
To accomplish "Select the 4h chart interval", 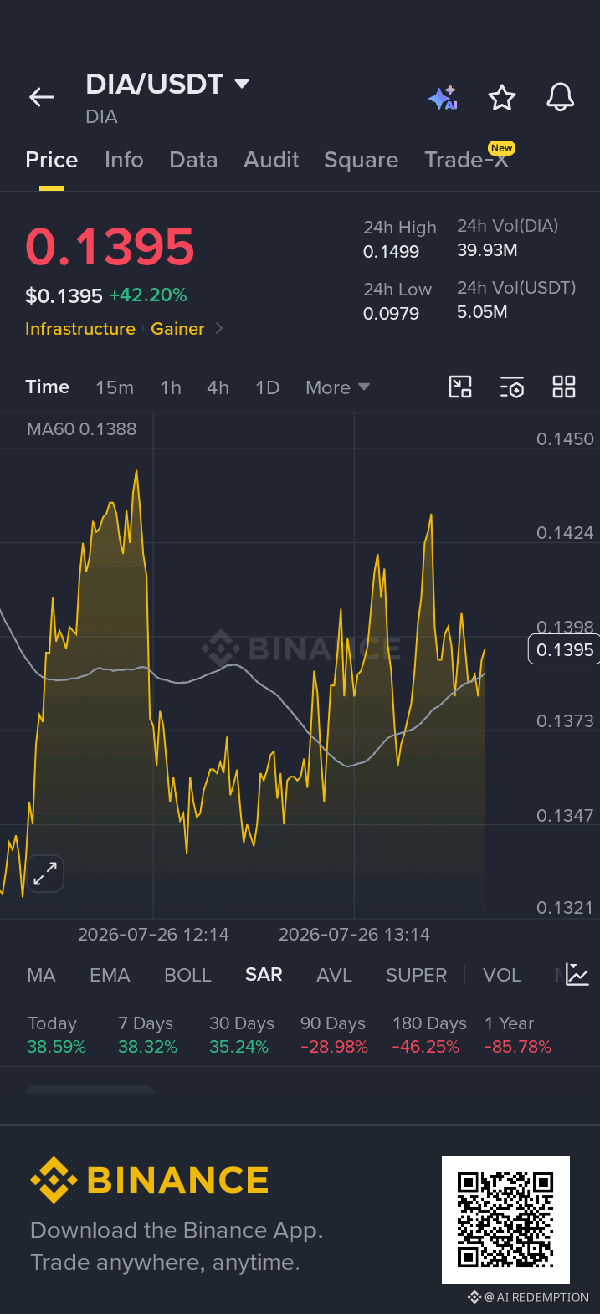I will 218,387.
